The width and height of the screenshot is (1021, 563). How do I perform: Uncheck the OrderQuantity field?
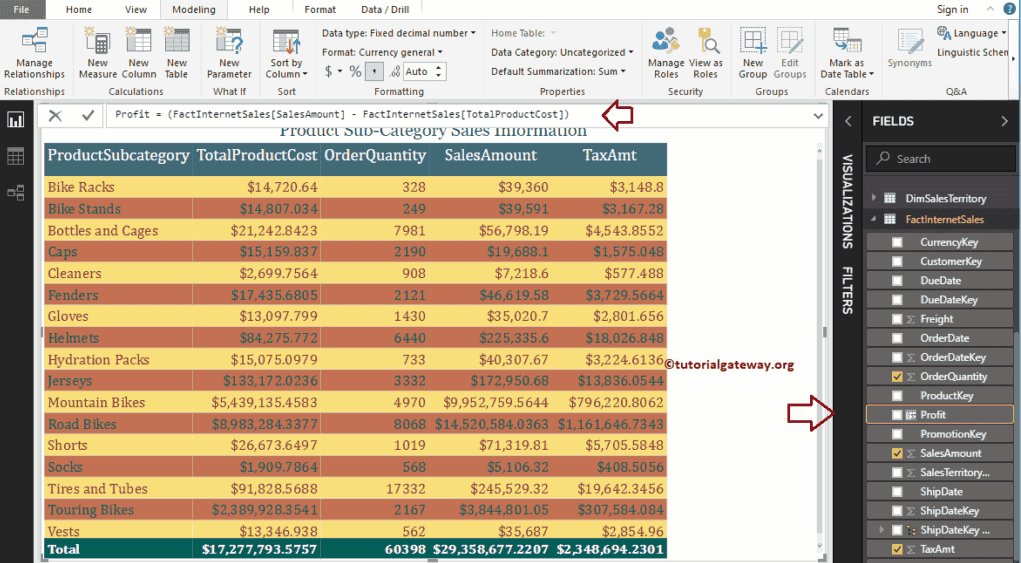(x=897, y=377)
